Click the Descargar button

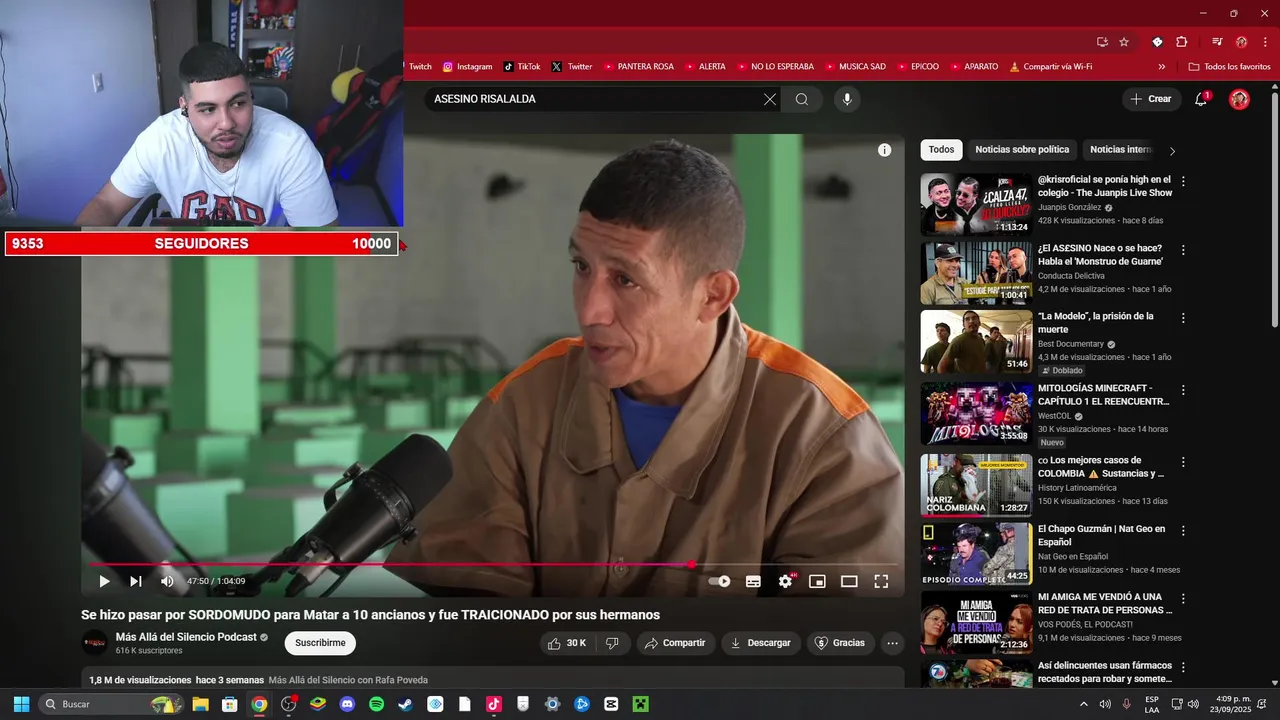point(760,643)
